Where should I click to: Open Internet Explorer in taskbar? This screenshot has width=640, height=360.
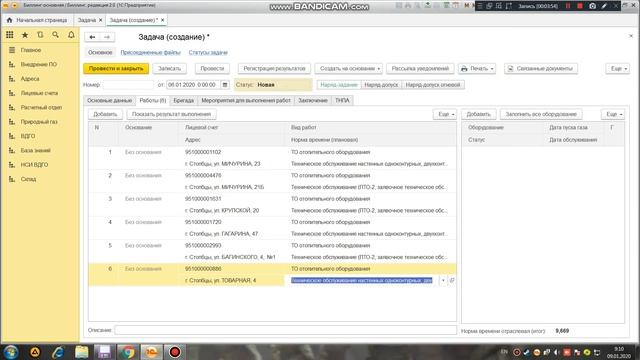[58, 352]
